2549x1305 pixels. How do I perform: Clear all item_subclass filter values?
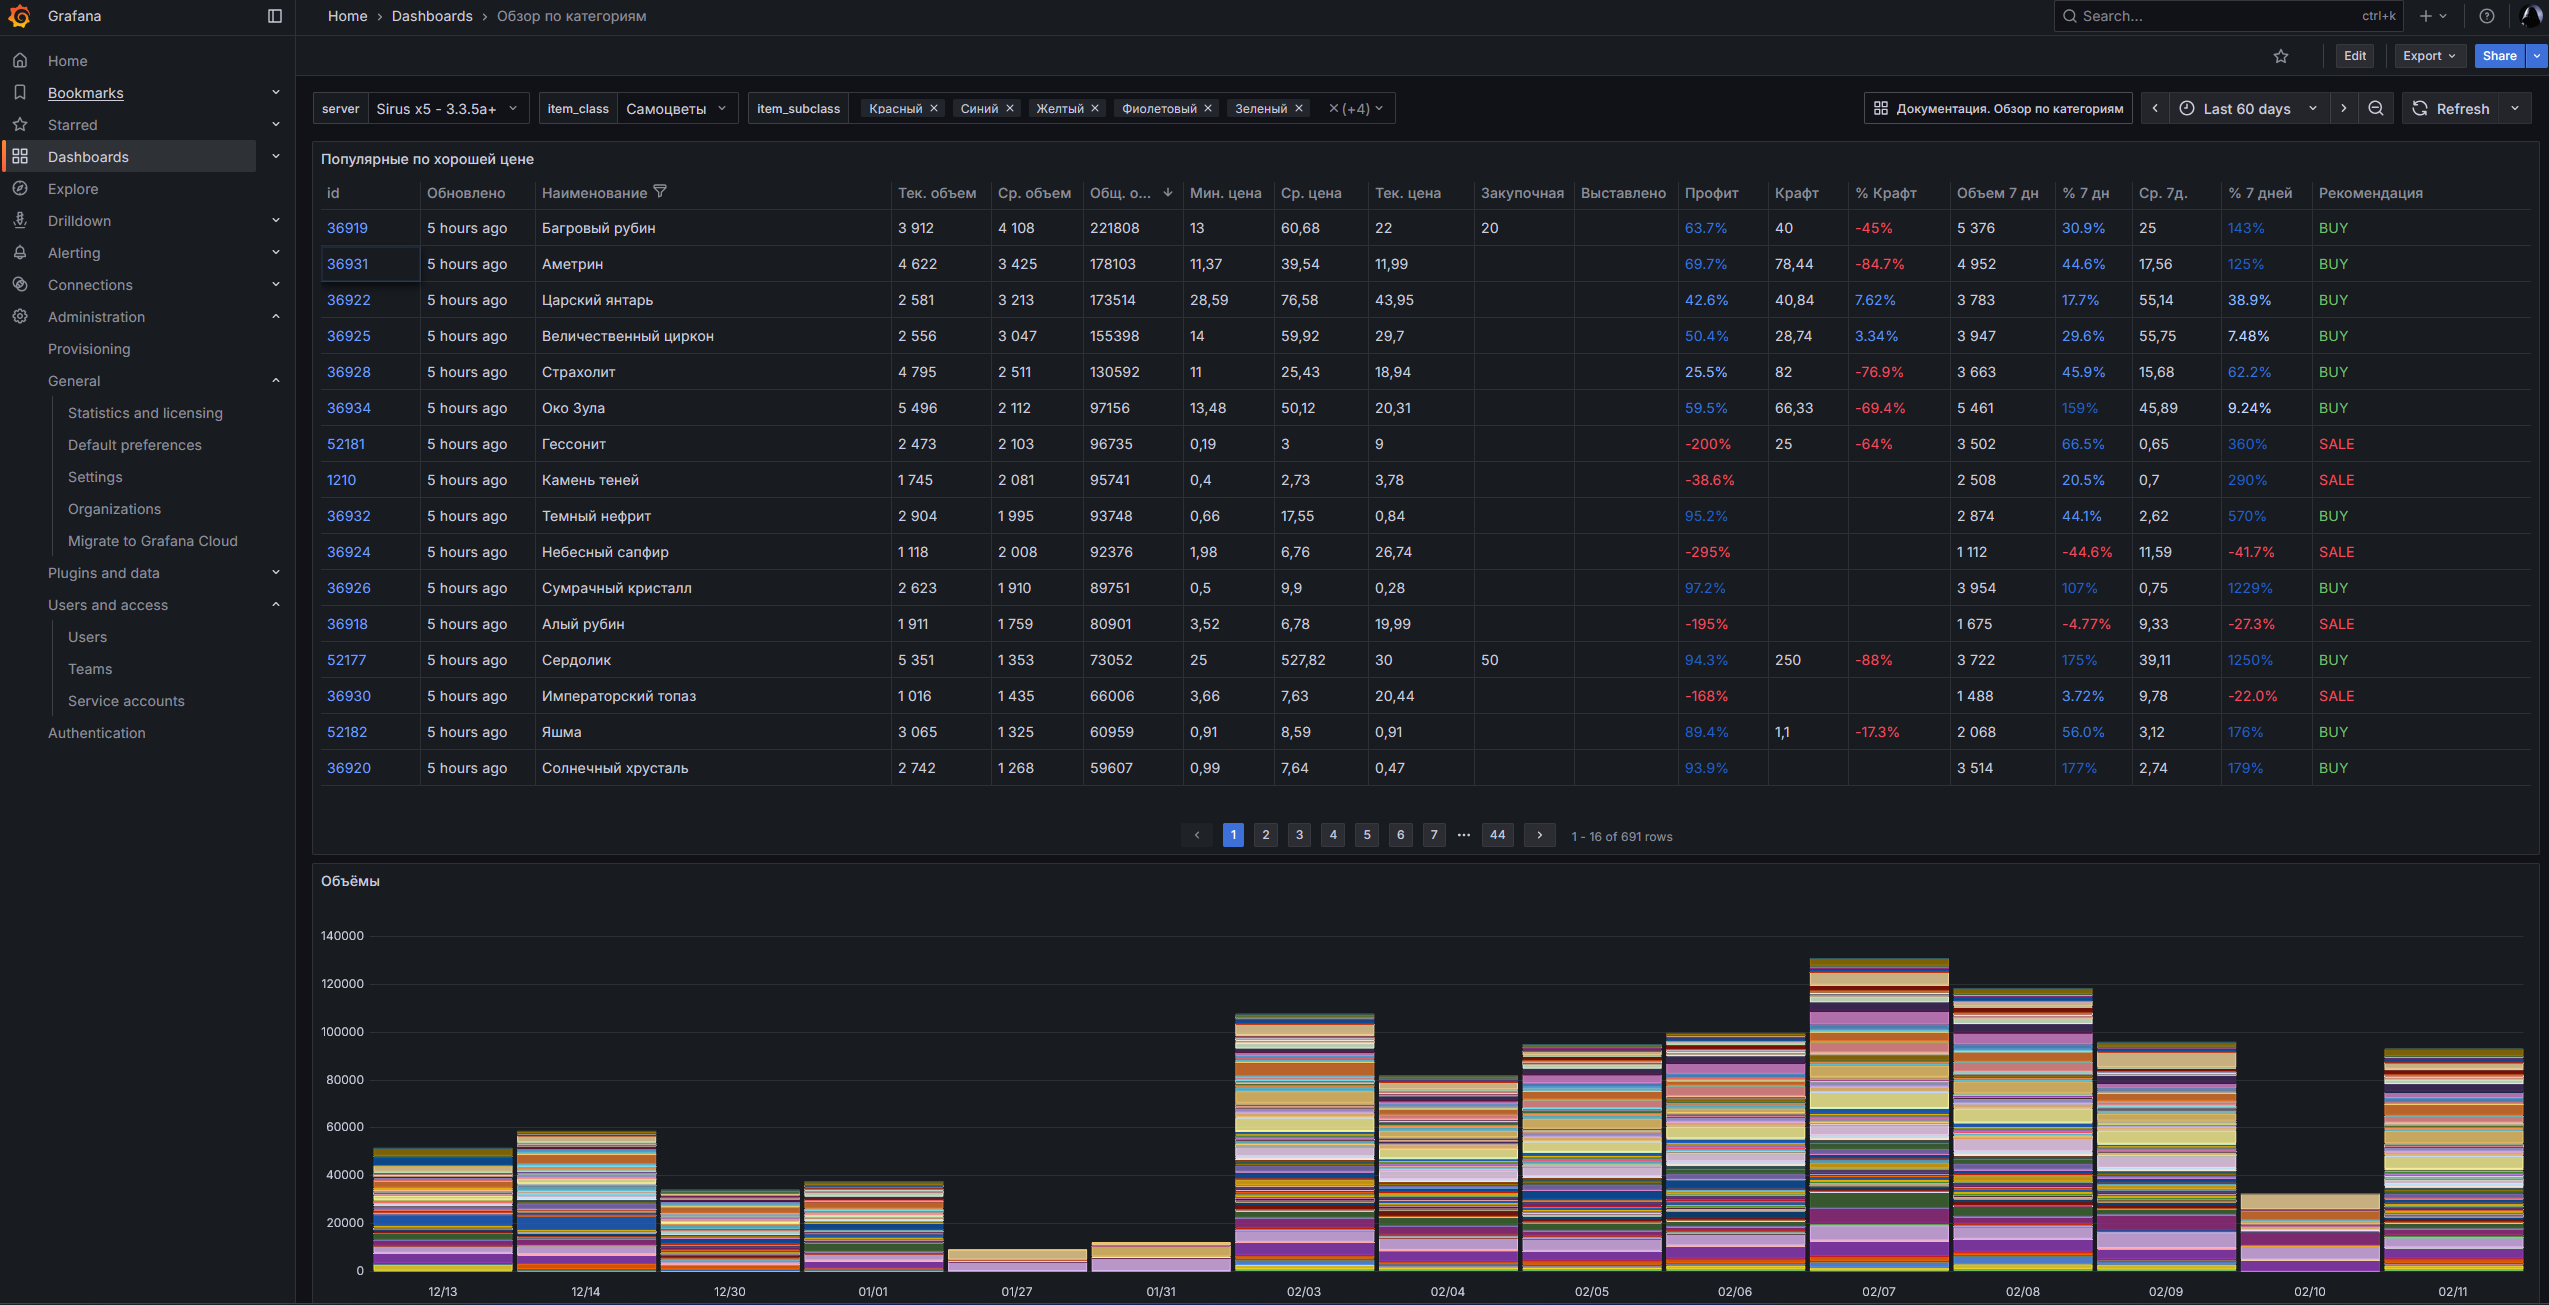[1333, 108]
